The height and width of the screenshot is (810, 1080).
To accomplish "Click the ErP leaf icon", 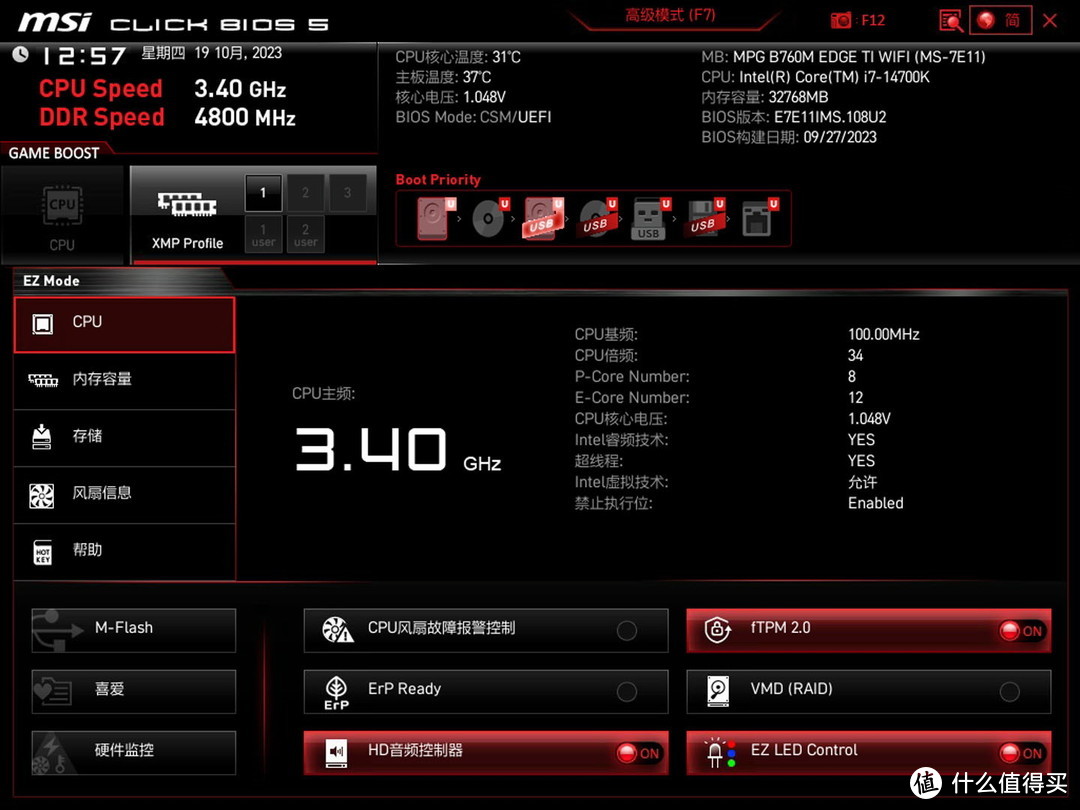I will [336, 692].
